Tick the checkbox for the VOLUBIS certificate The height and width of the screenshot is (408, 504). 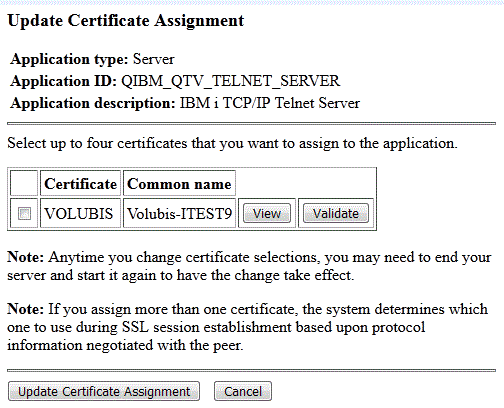pos(24,213)
